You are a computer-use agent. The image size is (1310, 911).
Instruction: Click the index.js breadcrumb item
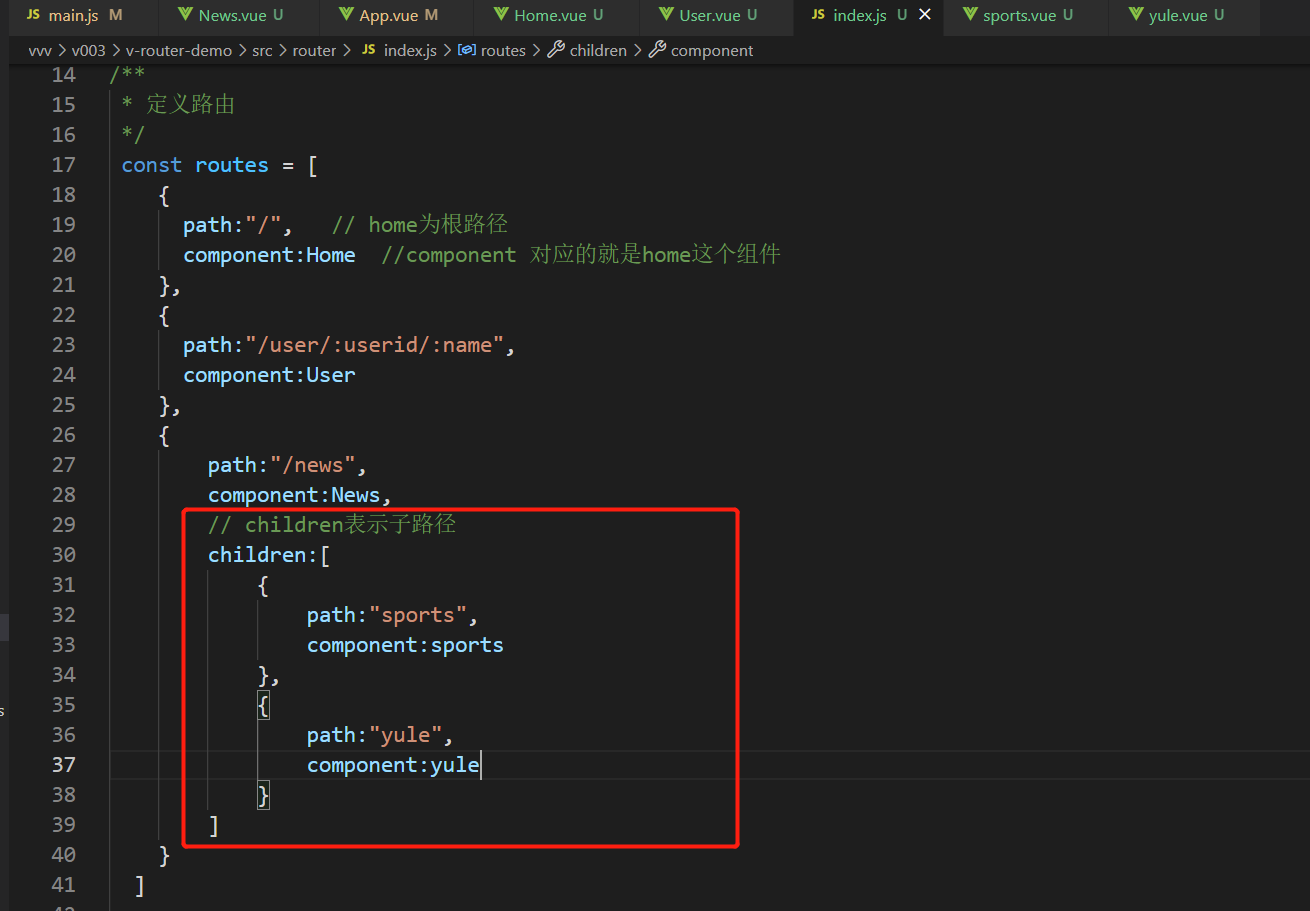coord(410,50)
